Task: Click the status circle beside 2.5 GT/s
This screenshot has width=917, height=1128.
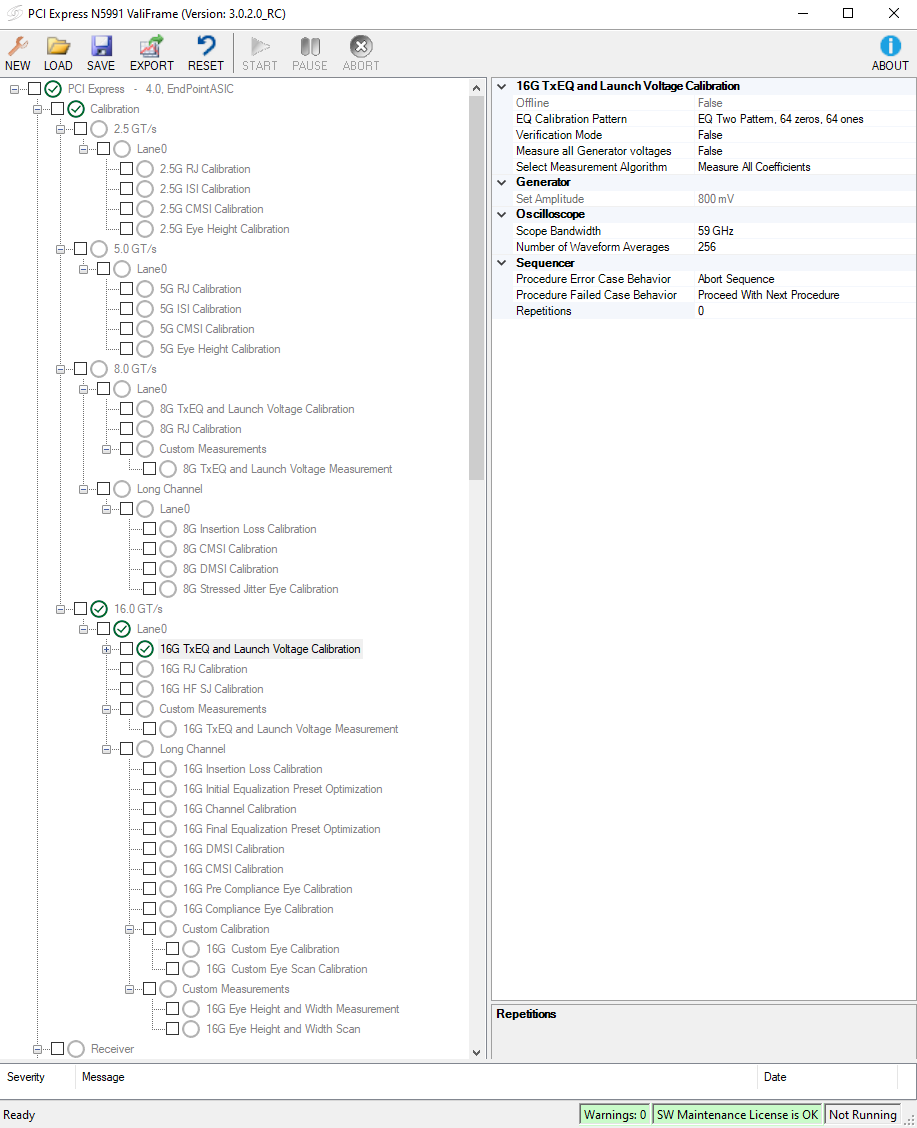Action: click(x=99, y=129)
